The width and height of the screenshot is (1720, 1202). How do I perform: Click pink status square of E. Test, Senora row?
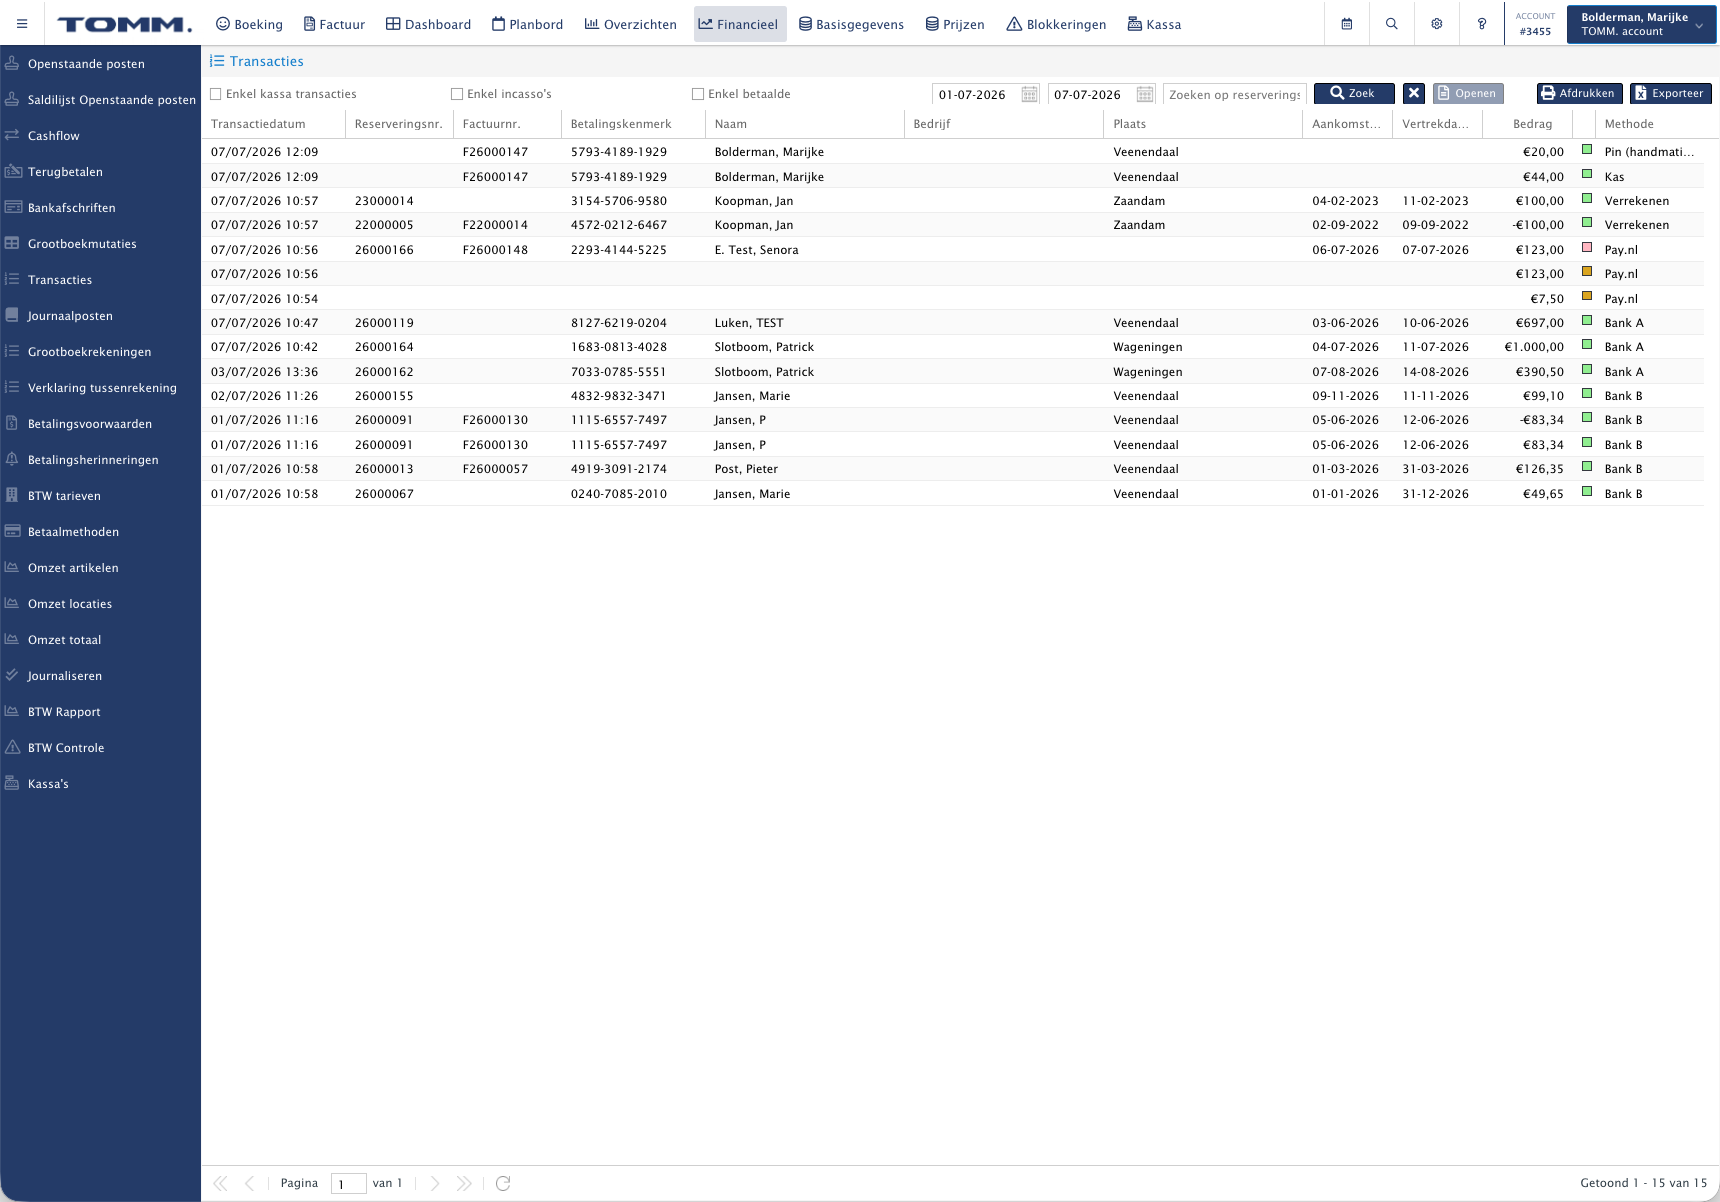(x=1587, y=247)
